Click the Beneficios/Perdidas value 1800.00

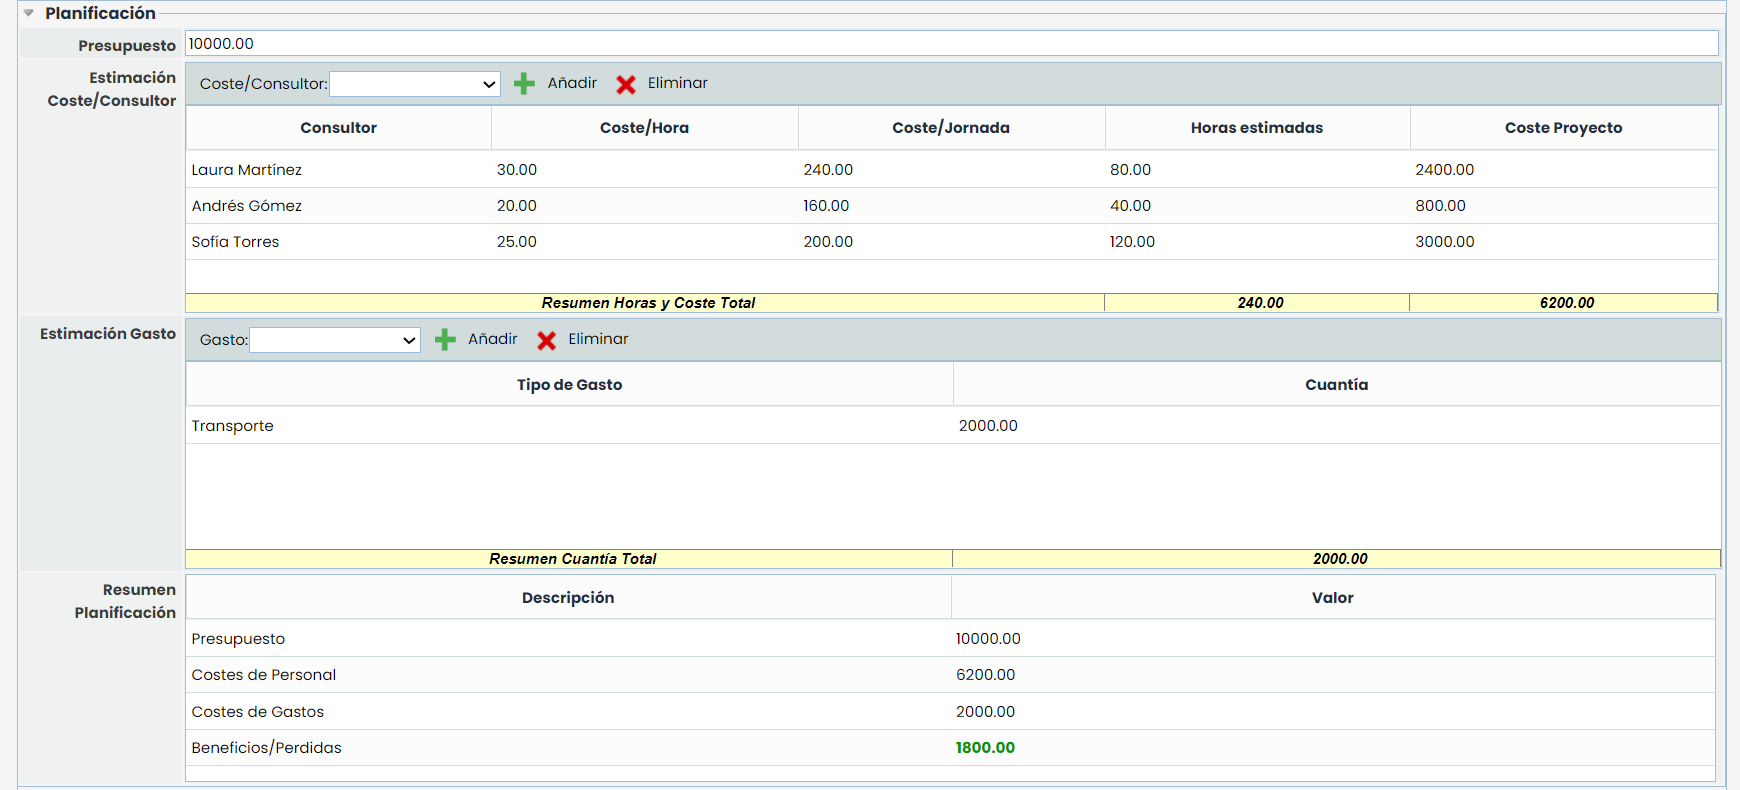(985, 748)
